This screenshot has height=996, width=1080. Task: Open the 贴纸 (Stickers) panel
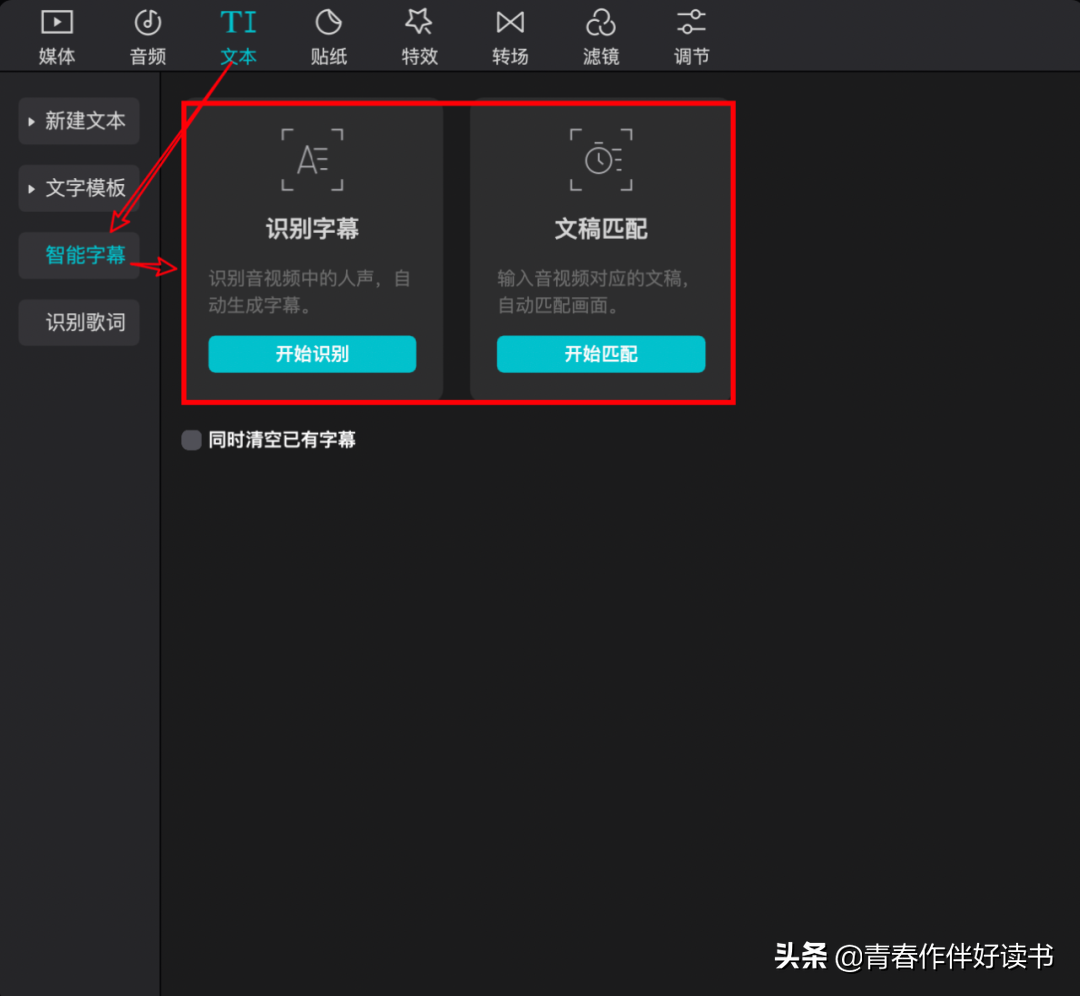tap(329, 35)
